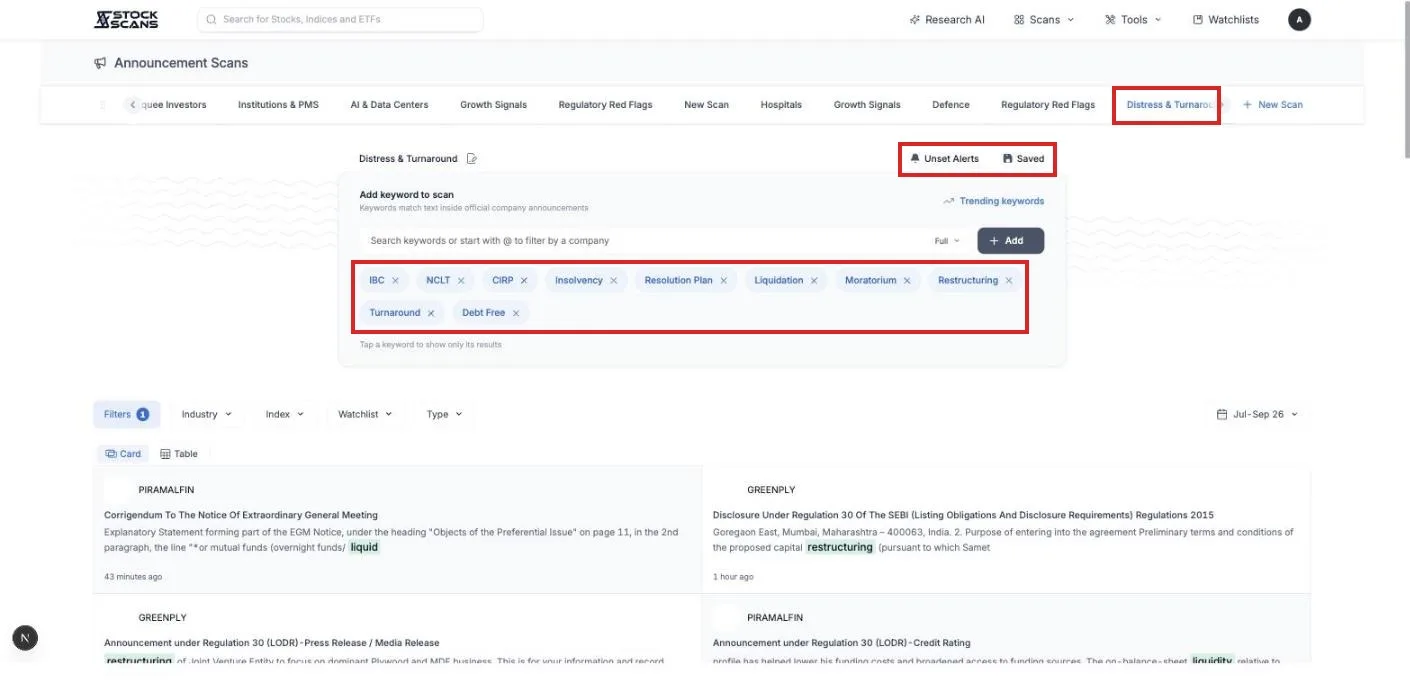Remove the Debt Free keyword chip
This screenshot has height=700, width=1410.
(x=516, y=313)
